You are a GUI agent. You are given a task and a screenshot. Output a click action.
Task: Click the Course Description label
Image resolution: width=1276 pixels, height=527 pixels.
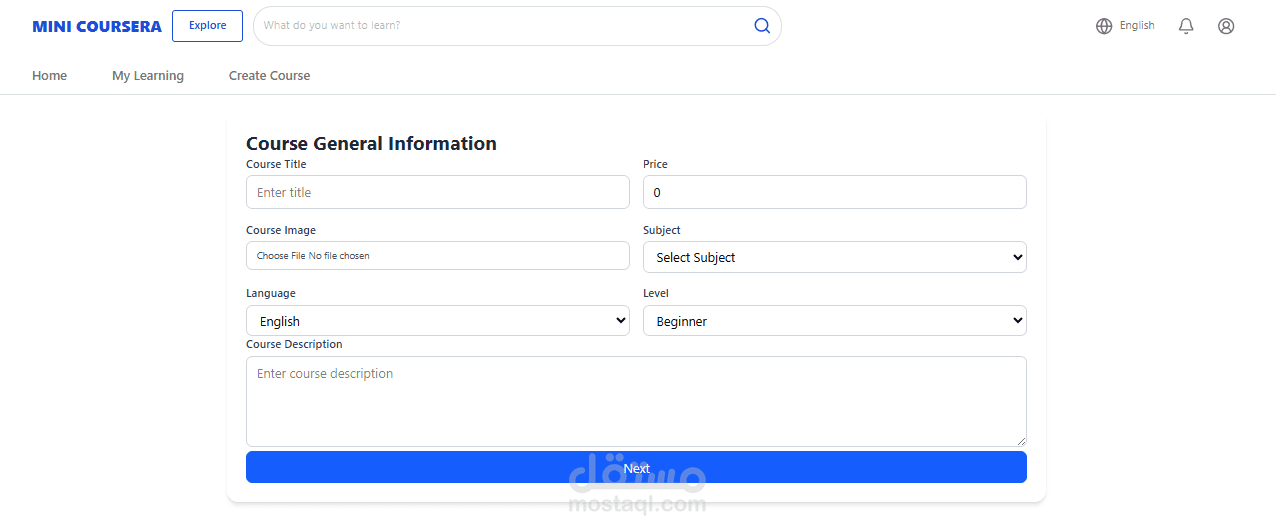pos(294,344)
